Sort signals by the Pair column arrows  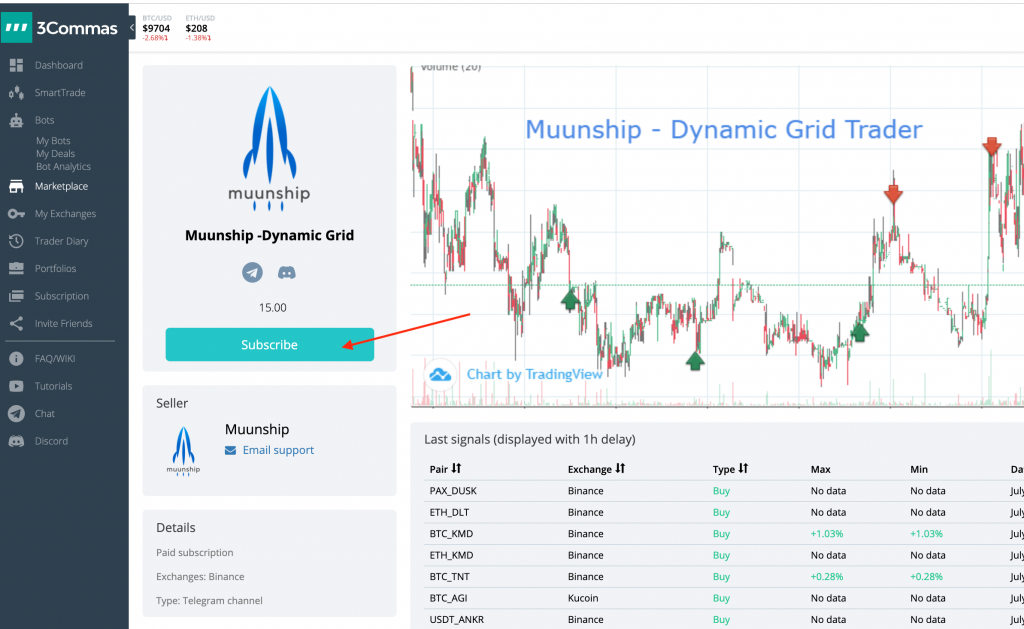pyautogui.click(x=456, y=468)
